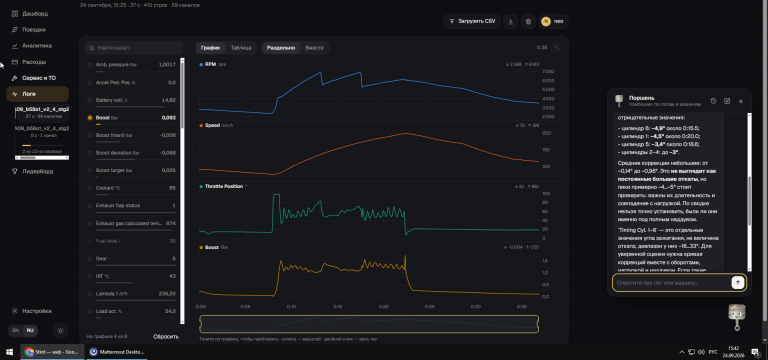Open chat history in Поршень panel
The height and width of the screenshot is (360, 768).
(x=713, y=101)
